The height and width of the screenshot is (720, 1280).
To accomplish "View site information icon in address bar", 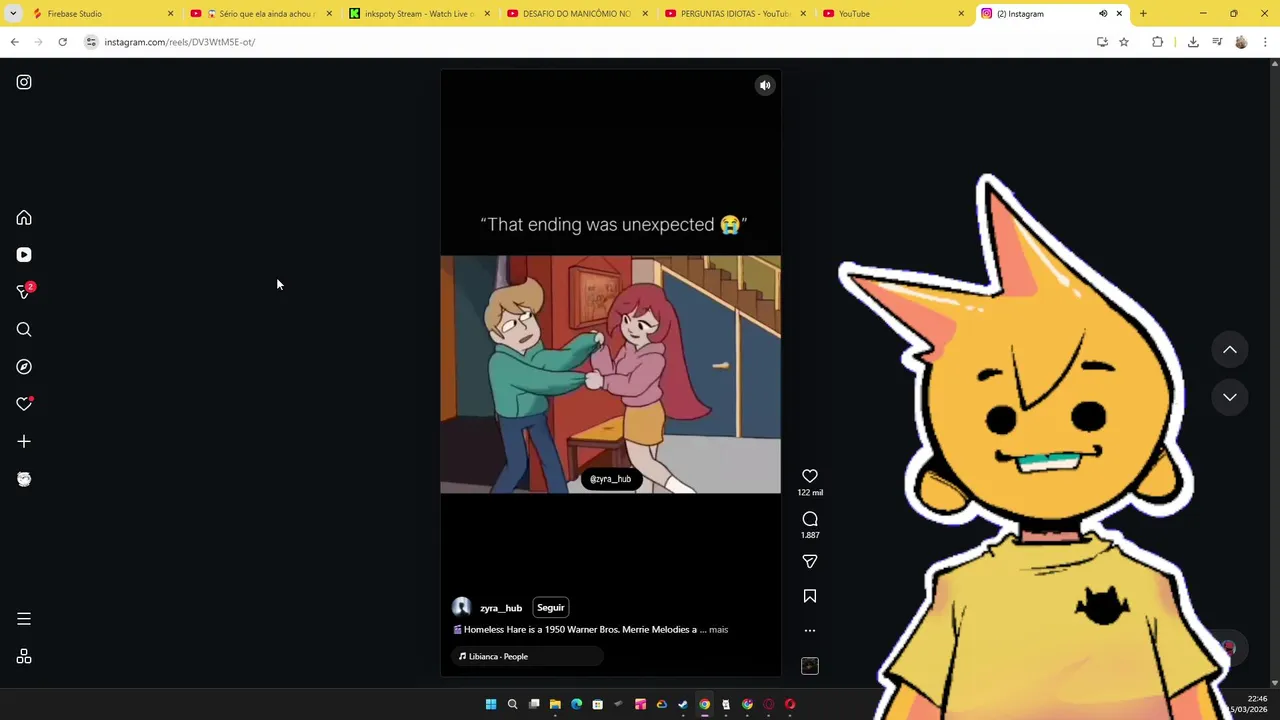I will coord(91,42).
